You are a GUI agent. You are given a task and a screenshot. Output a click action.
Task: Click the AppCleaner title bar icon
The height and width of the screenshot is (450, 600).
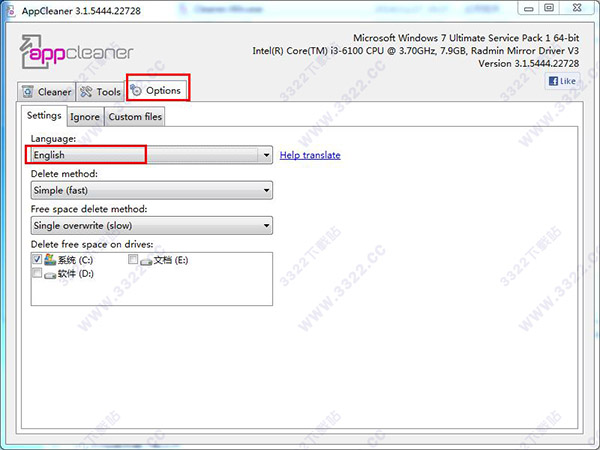[x=11, y=11]
